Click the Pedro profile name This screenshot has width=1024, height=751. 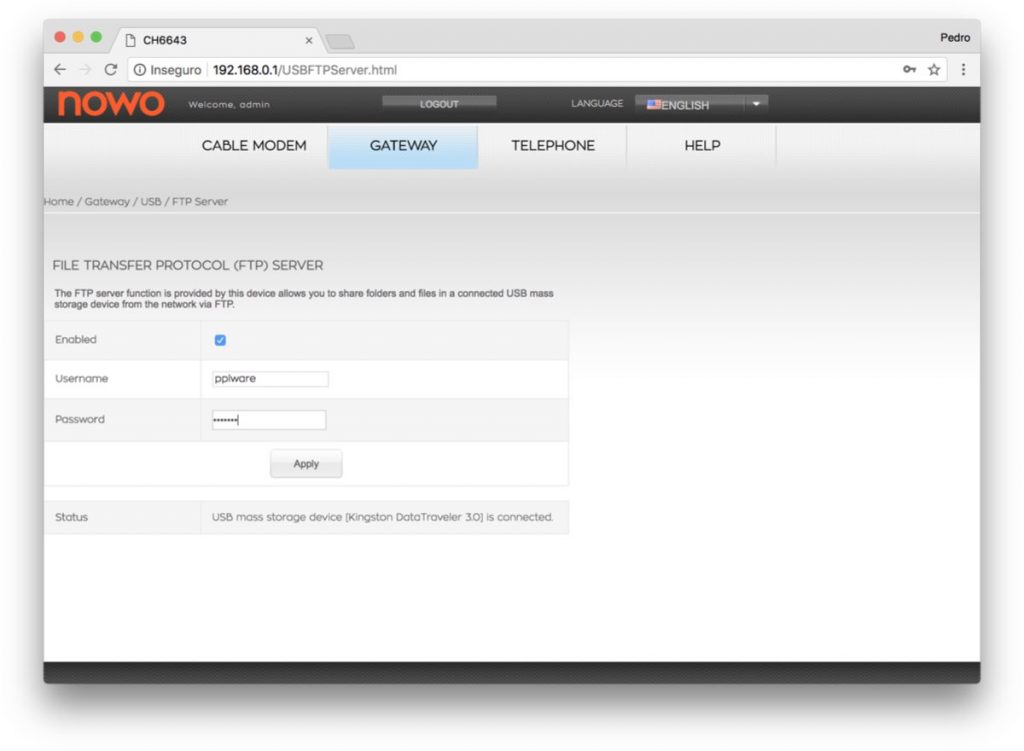955,37
